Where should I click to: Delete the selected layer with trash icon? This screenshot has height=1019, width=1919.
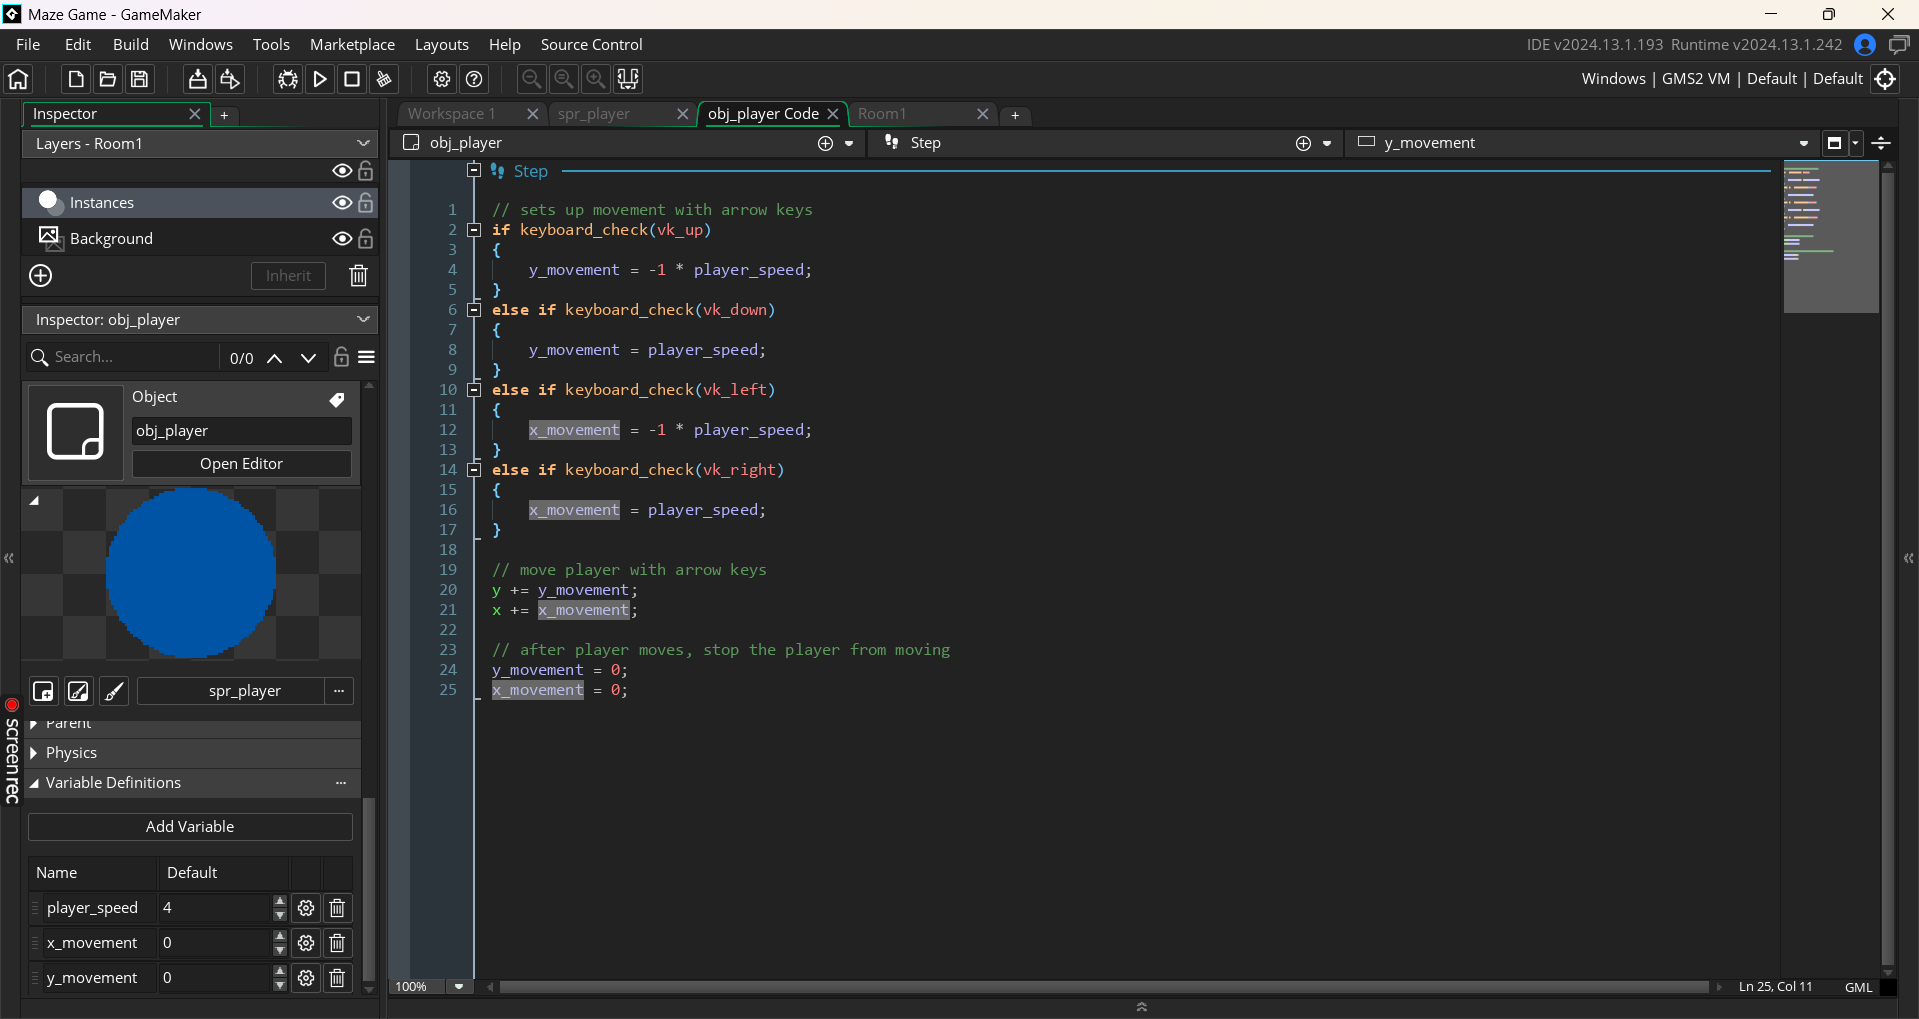(358, 276)
